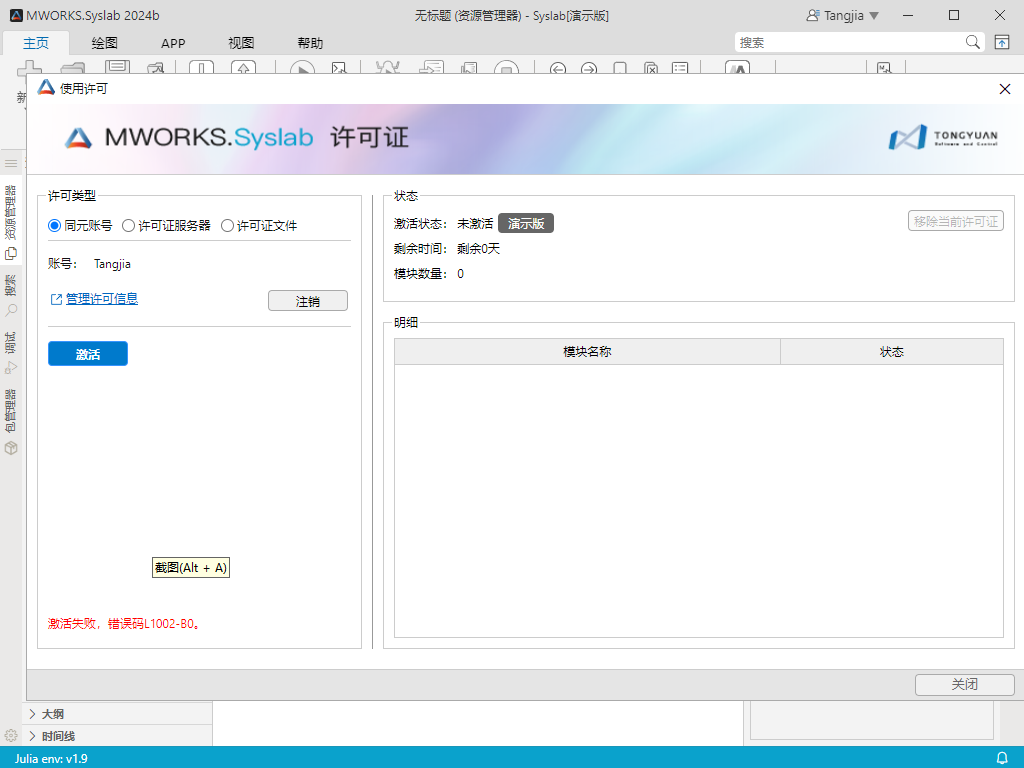Viewport: 1024px width, 768px height.
Task: Open the 调试 sidebar panel
Action: point(10,353)
